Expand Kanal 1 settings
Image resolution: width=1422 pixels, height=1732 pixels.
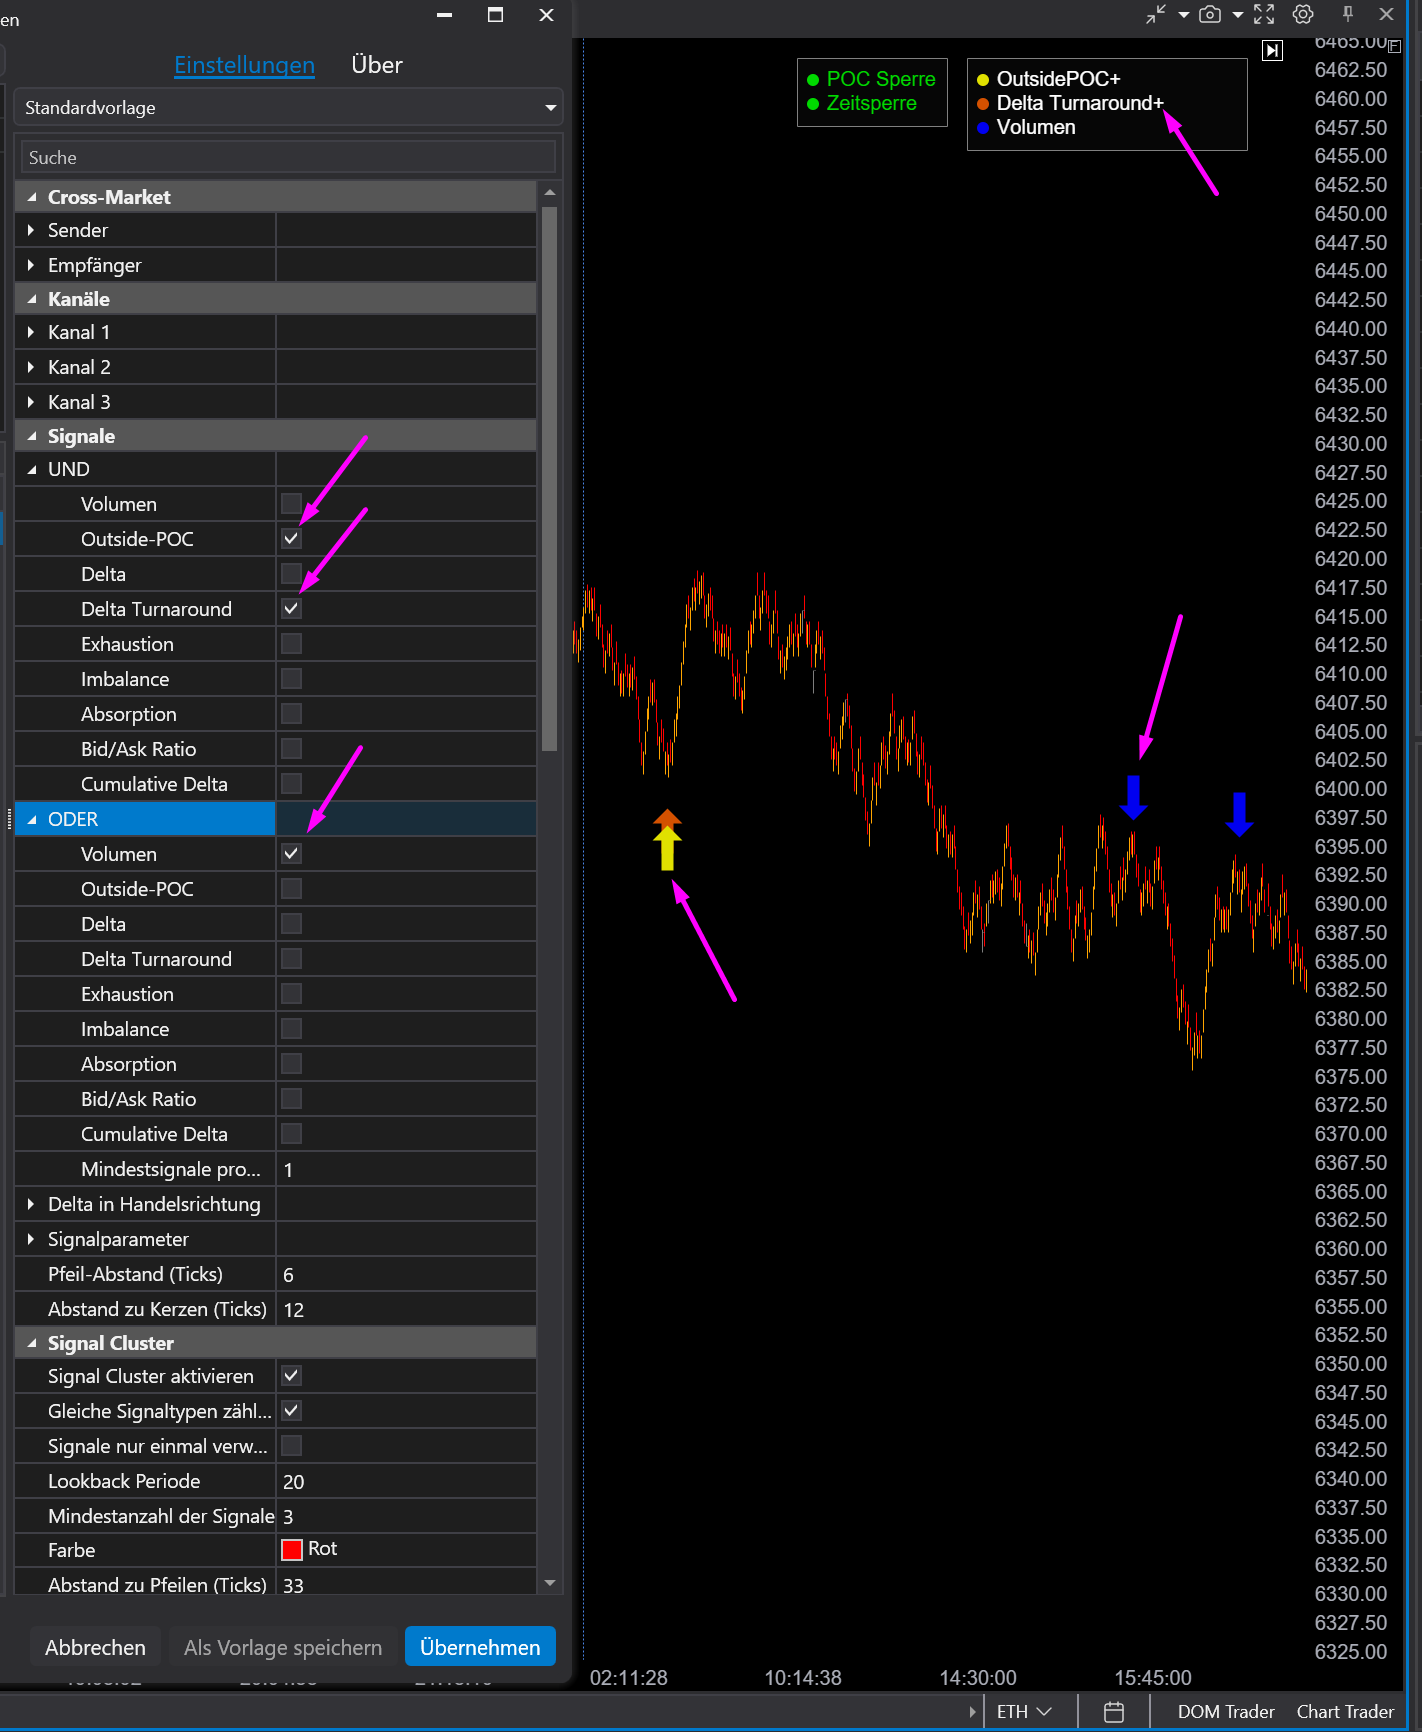[31, 332]
